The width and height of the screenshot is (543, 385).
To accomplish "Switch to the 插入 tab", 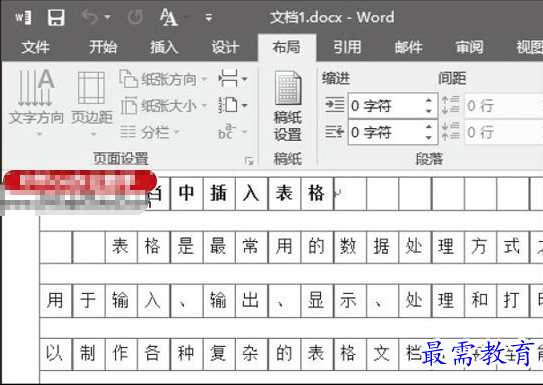I will point(164,47).
